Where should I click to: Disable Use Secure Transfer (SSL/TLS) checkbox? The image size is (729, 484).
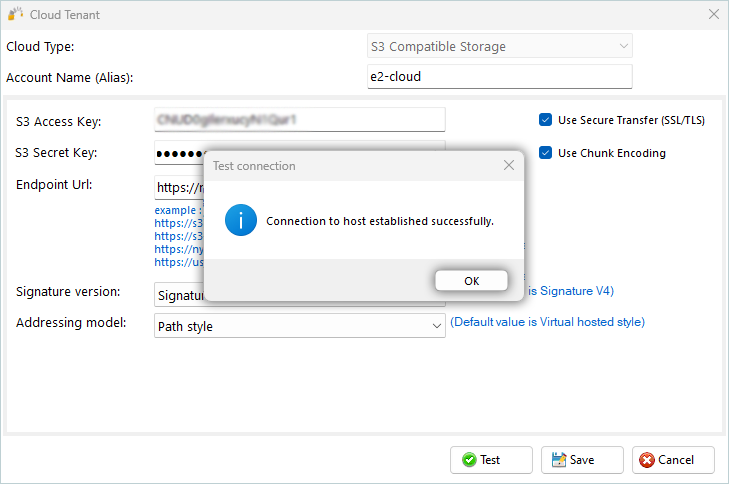click(x=546, y=120)
